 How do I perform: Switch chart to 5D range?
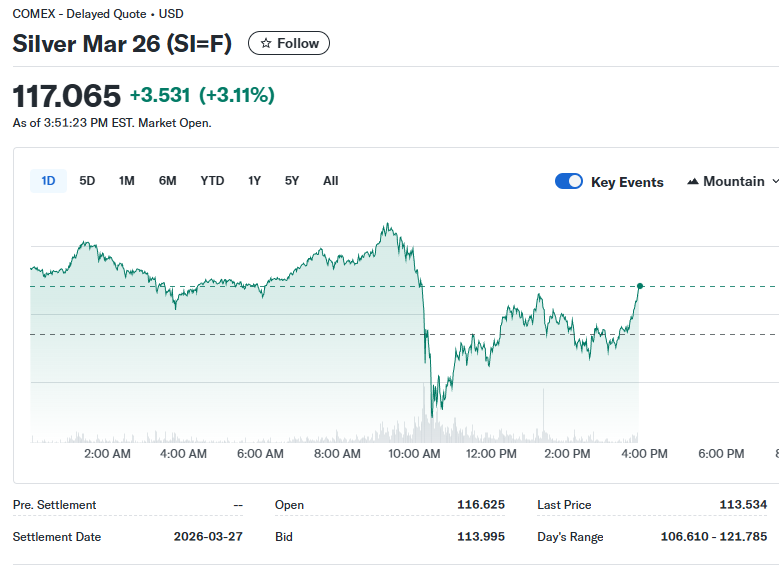87,181
